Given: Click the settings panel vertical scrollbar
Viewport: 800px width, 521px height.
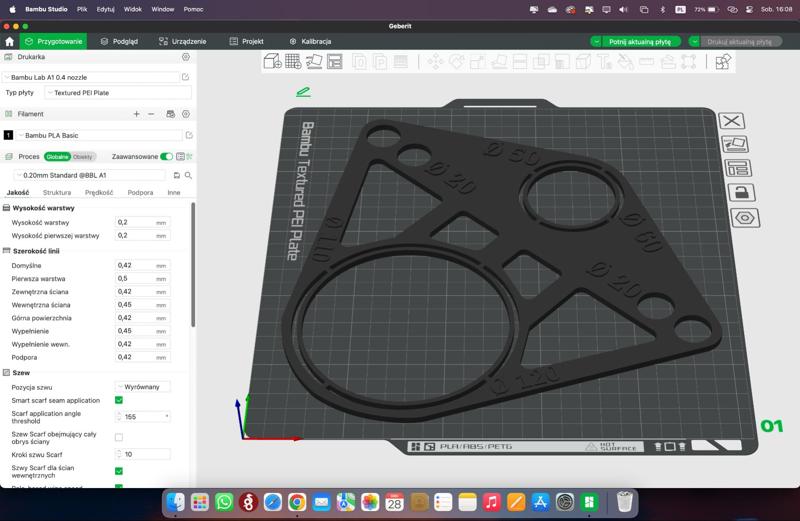Looking at the screenshot, I should point(193,264).
